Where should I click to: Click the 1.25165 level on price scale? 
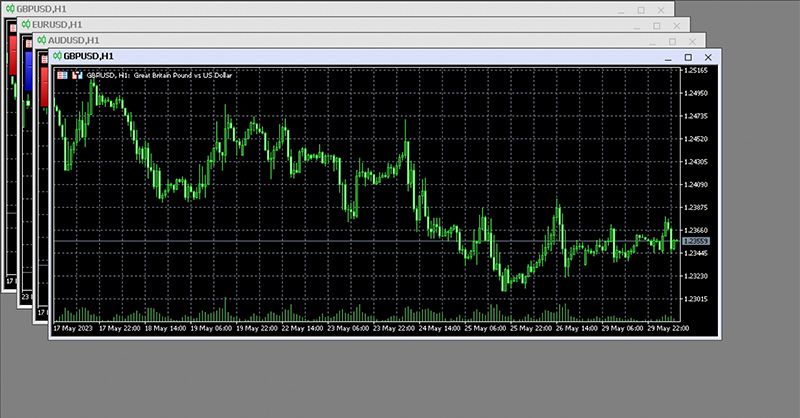pyautogui.click(x=695, y=71)
